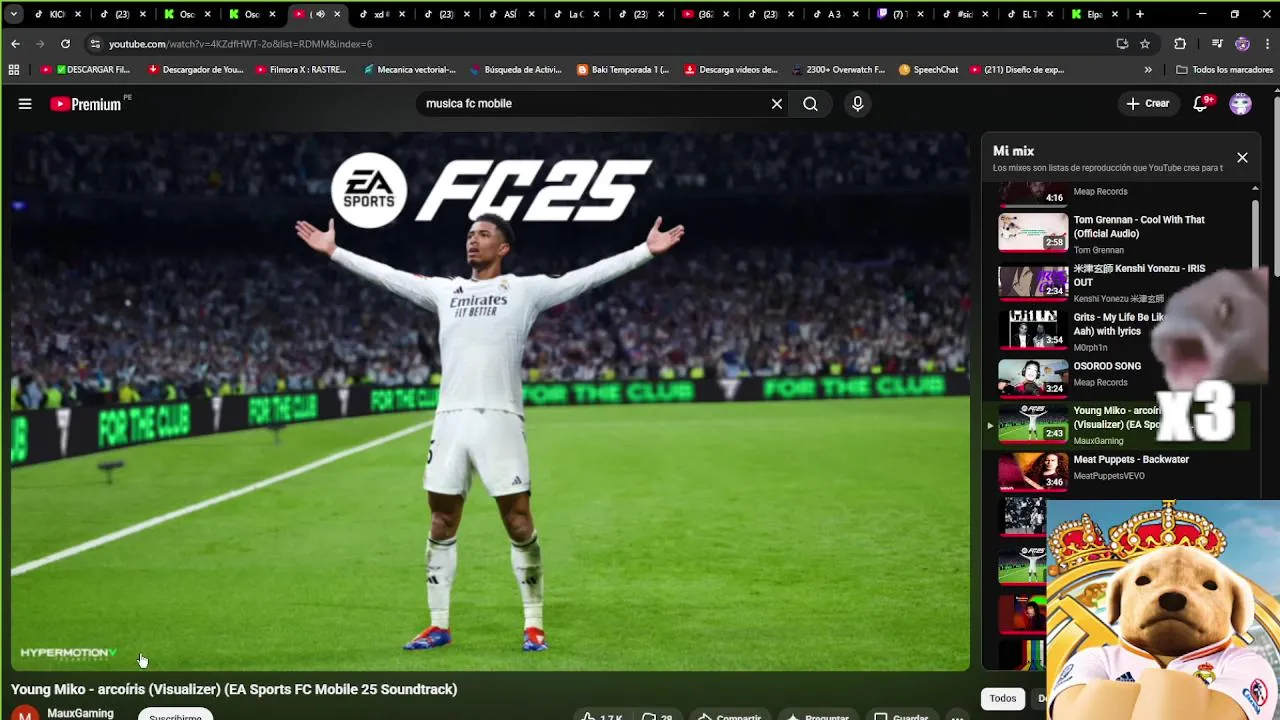Open Descarga videos de... bookmark
Viewport: 1280px width, 720px height.
click(x=731, y=70)
